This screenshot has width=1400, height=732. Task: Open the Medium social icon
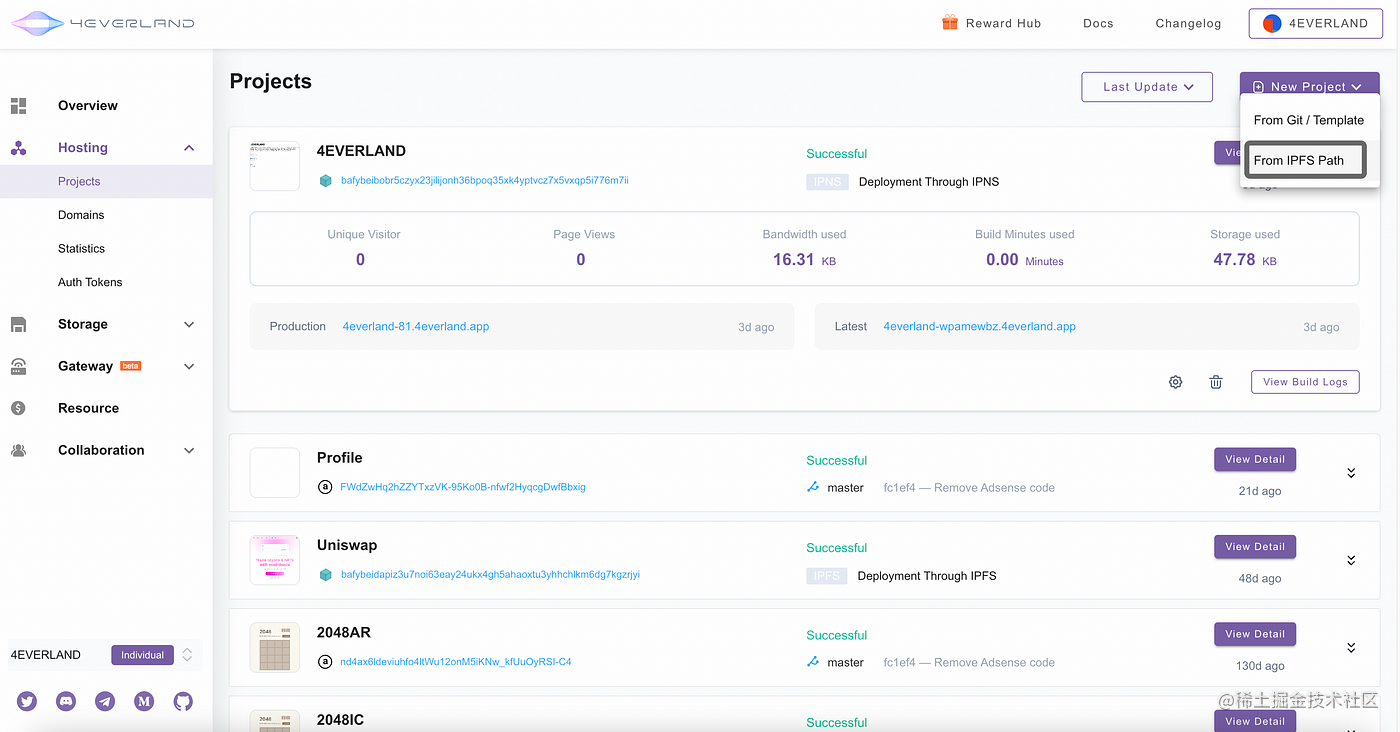144,702
